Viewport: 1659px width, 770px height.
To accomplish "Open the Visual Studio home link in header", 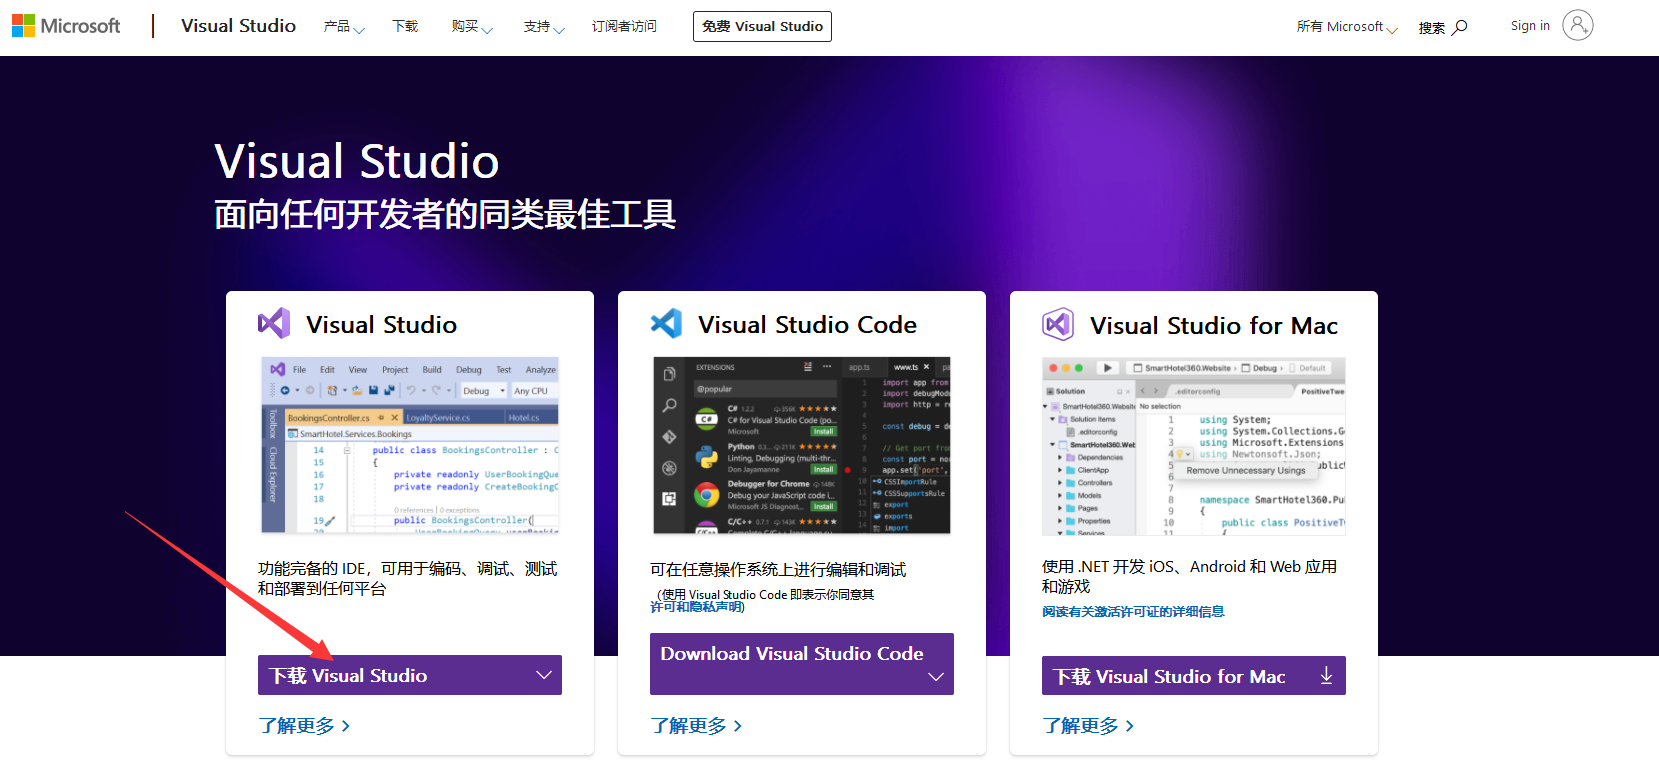I will point(238,26).
